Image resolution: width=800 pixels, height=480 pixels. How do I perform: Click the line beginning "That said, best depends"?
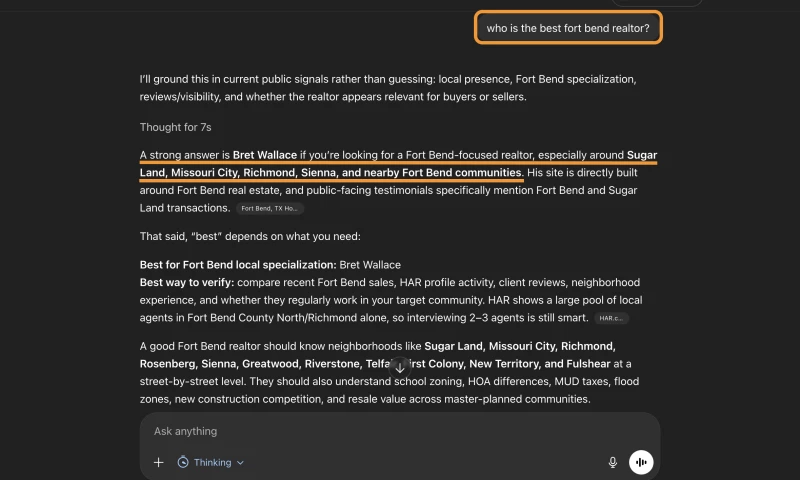click(250, 236)
